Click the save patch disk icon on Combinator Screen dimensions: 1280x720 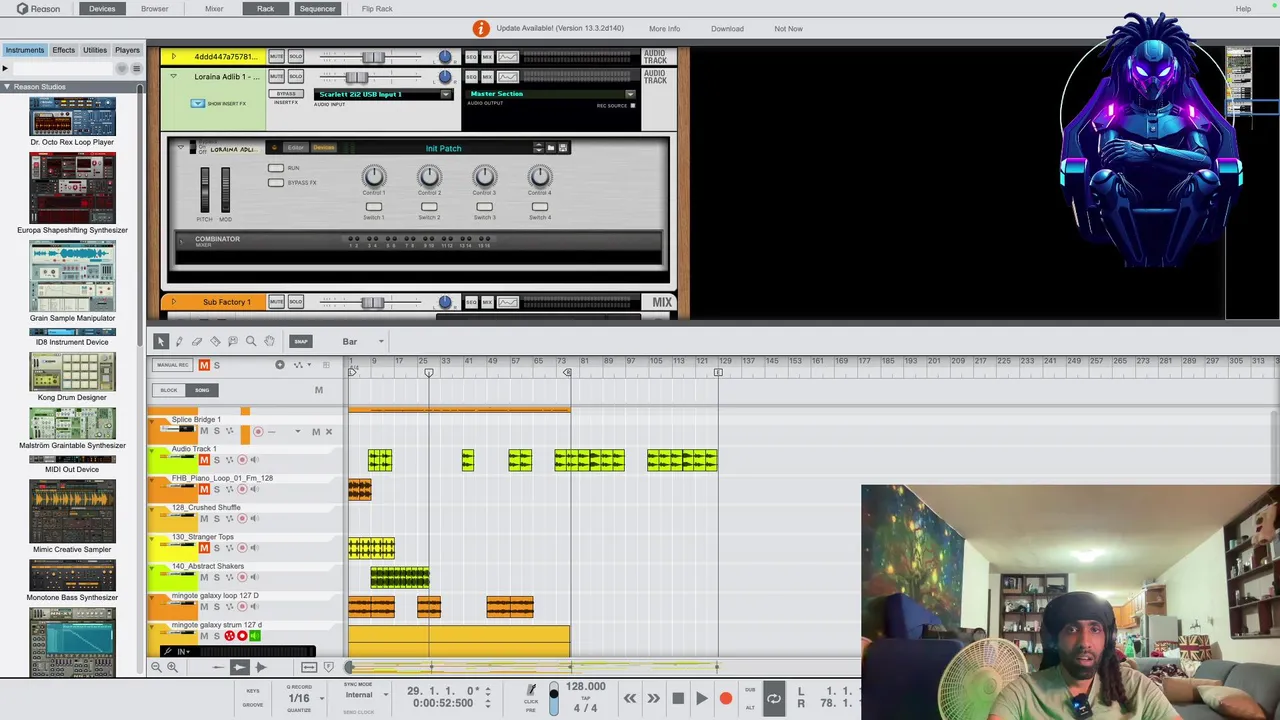563,148
